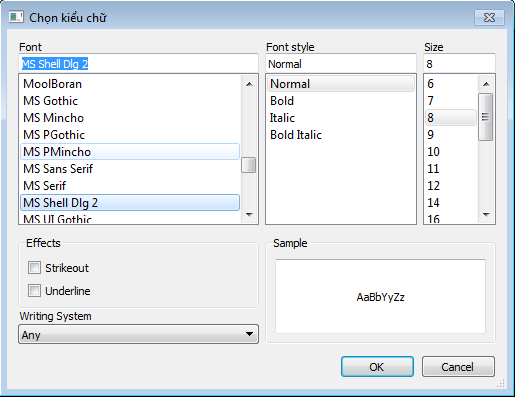This screenshot has width=515, height=397.
Task: Click the font list scroll up arrow
Action: click(249, 84)
